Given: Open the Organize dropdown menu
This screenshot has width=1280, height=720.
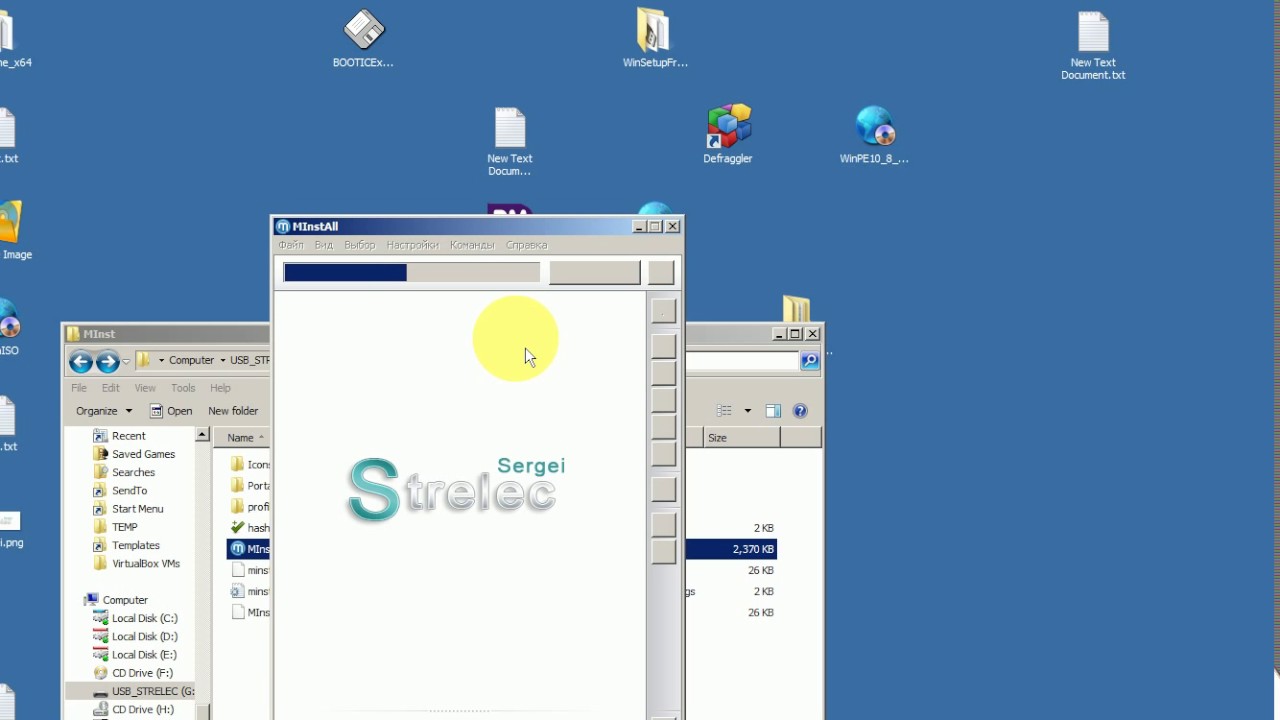Looking at the screenshot, I should click(x=104, y=411).
